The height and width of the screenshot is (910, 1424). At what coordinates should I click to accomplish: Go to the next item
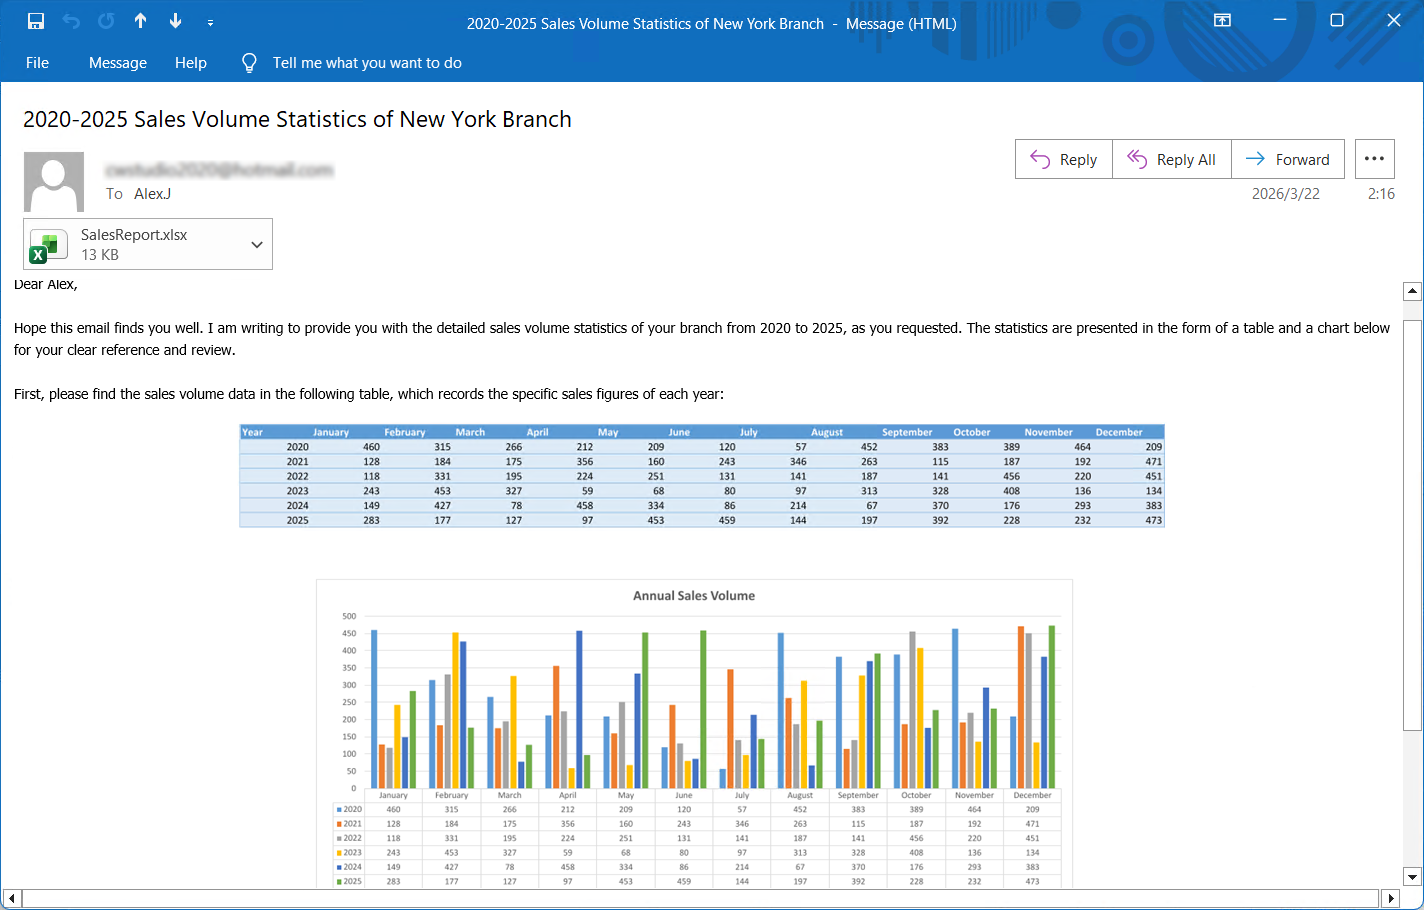174,21
